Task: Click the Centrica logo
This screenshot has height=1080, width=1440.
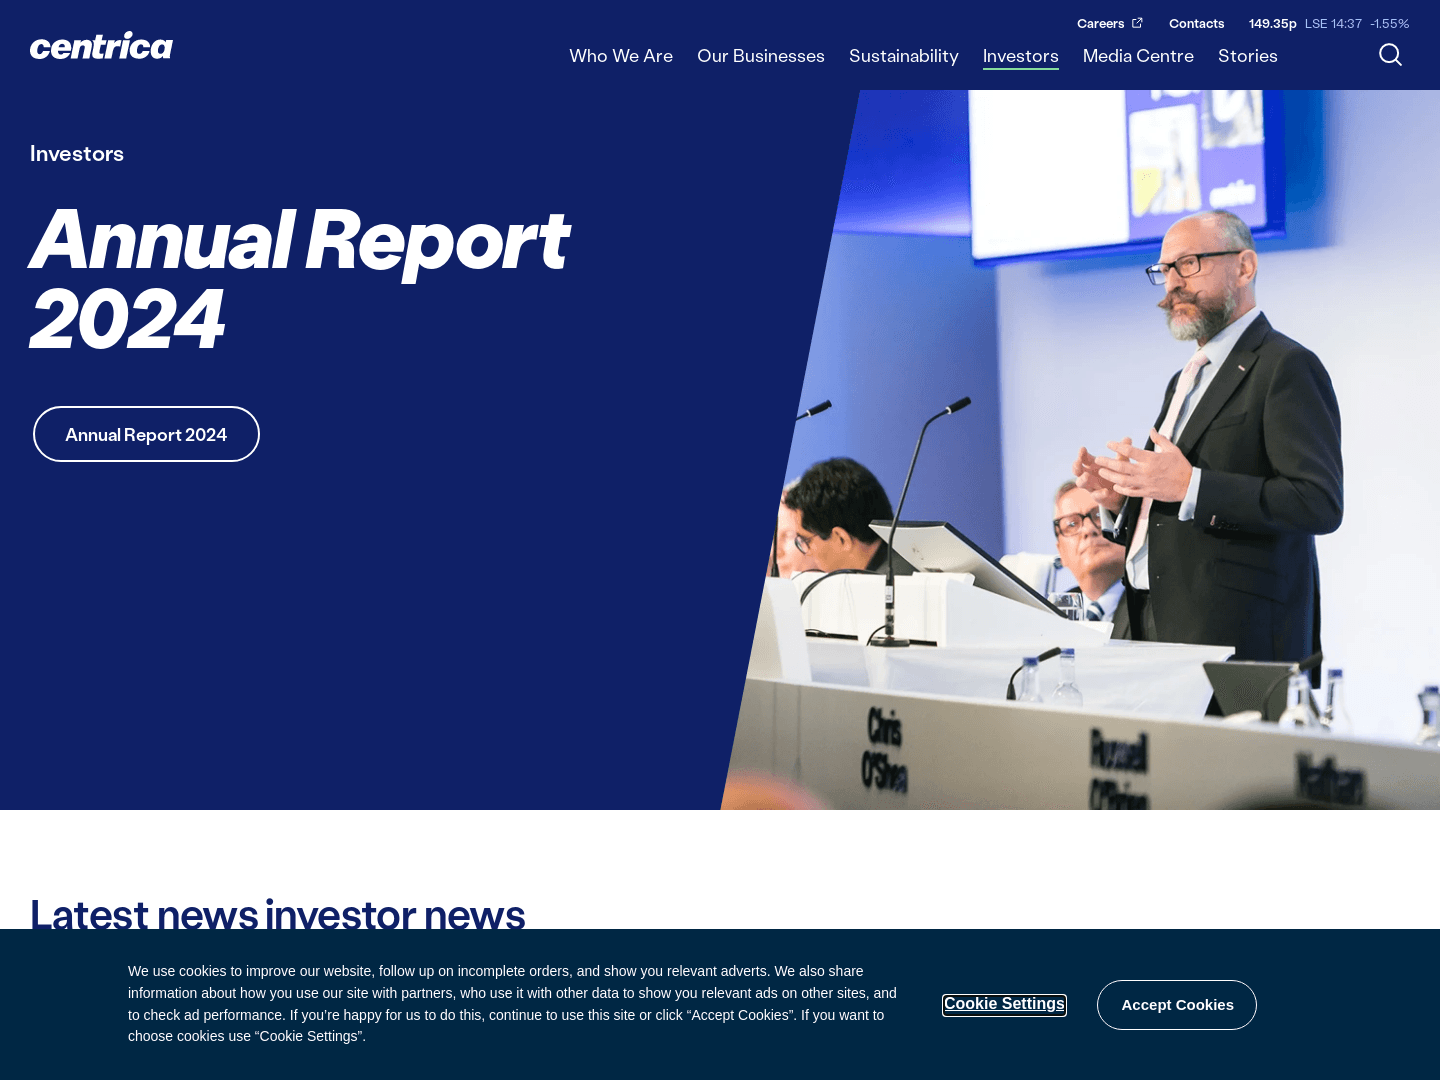Action: pos(101,46)
